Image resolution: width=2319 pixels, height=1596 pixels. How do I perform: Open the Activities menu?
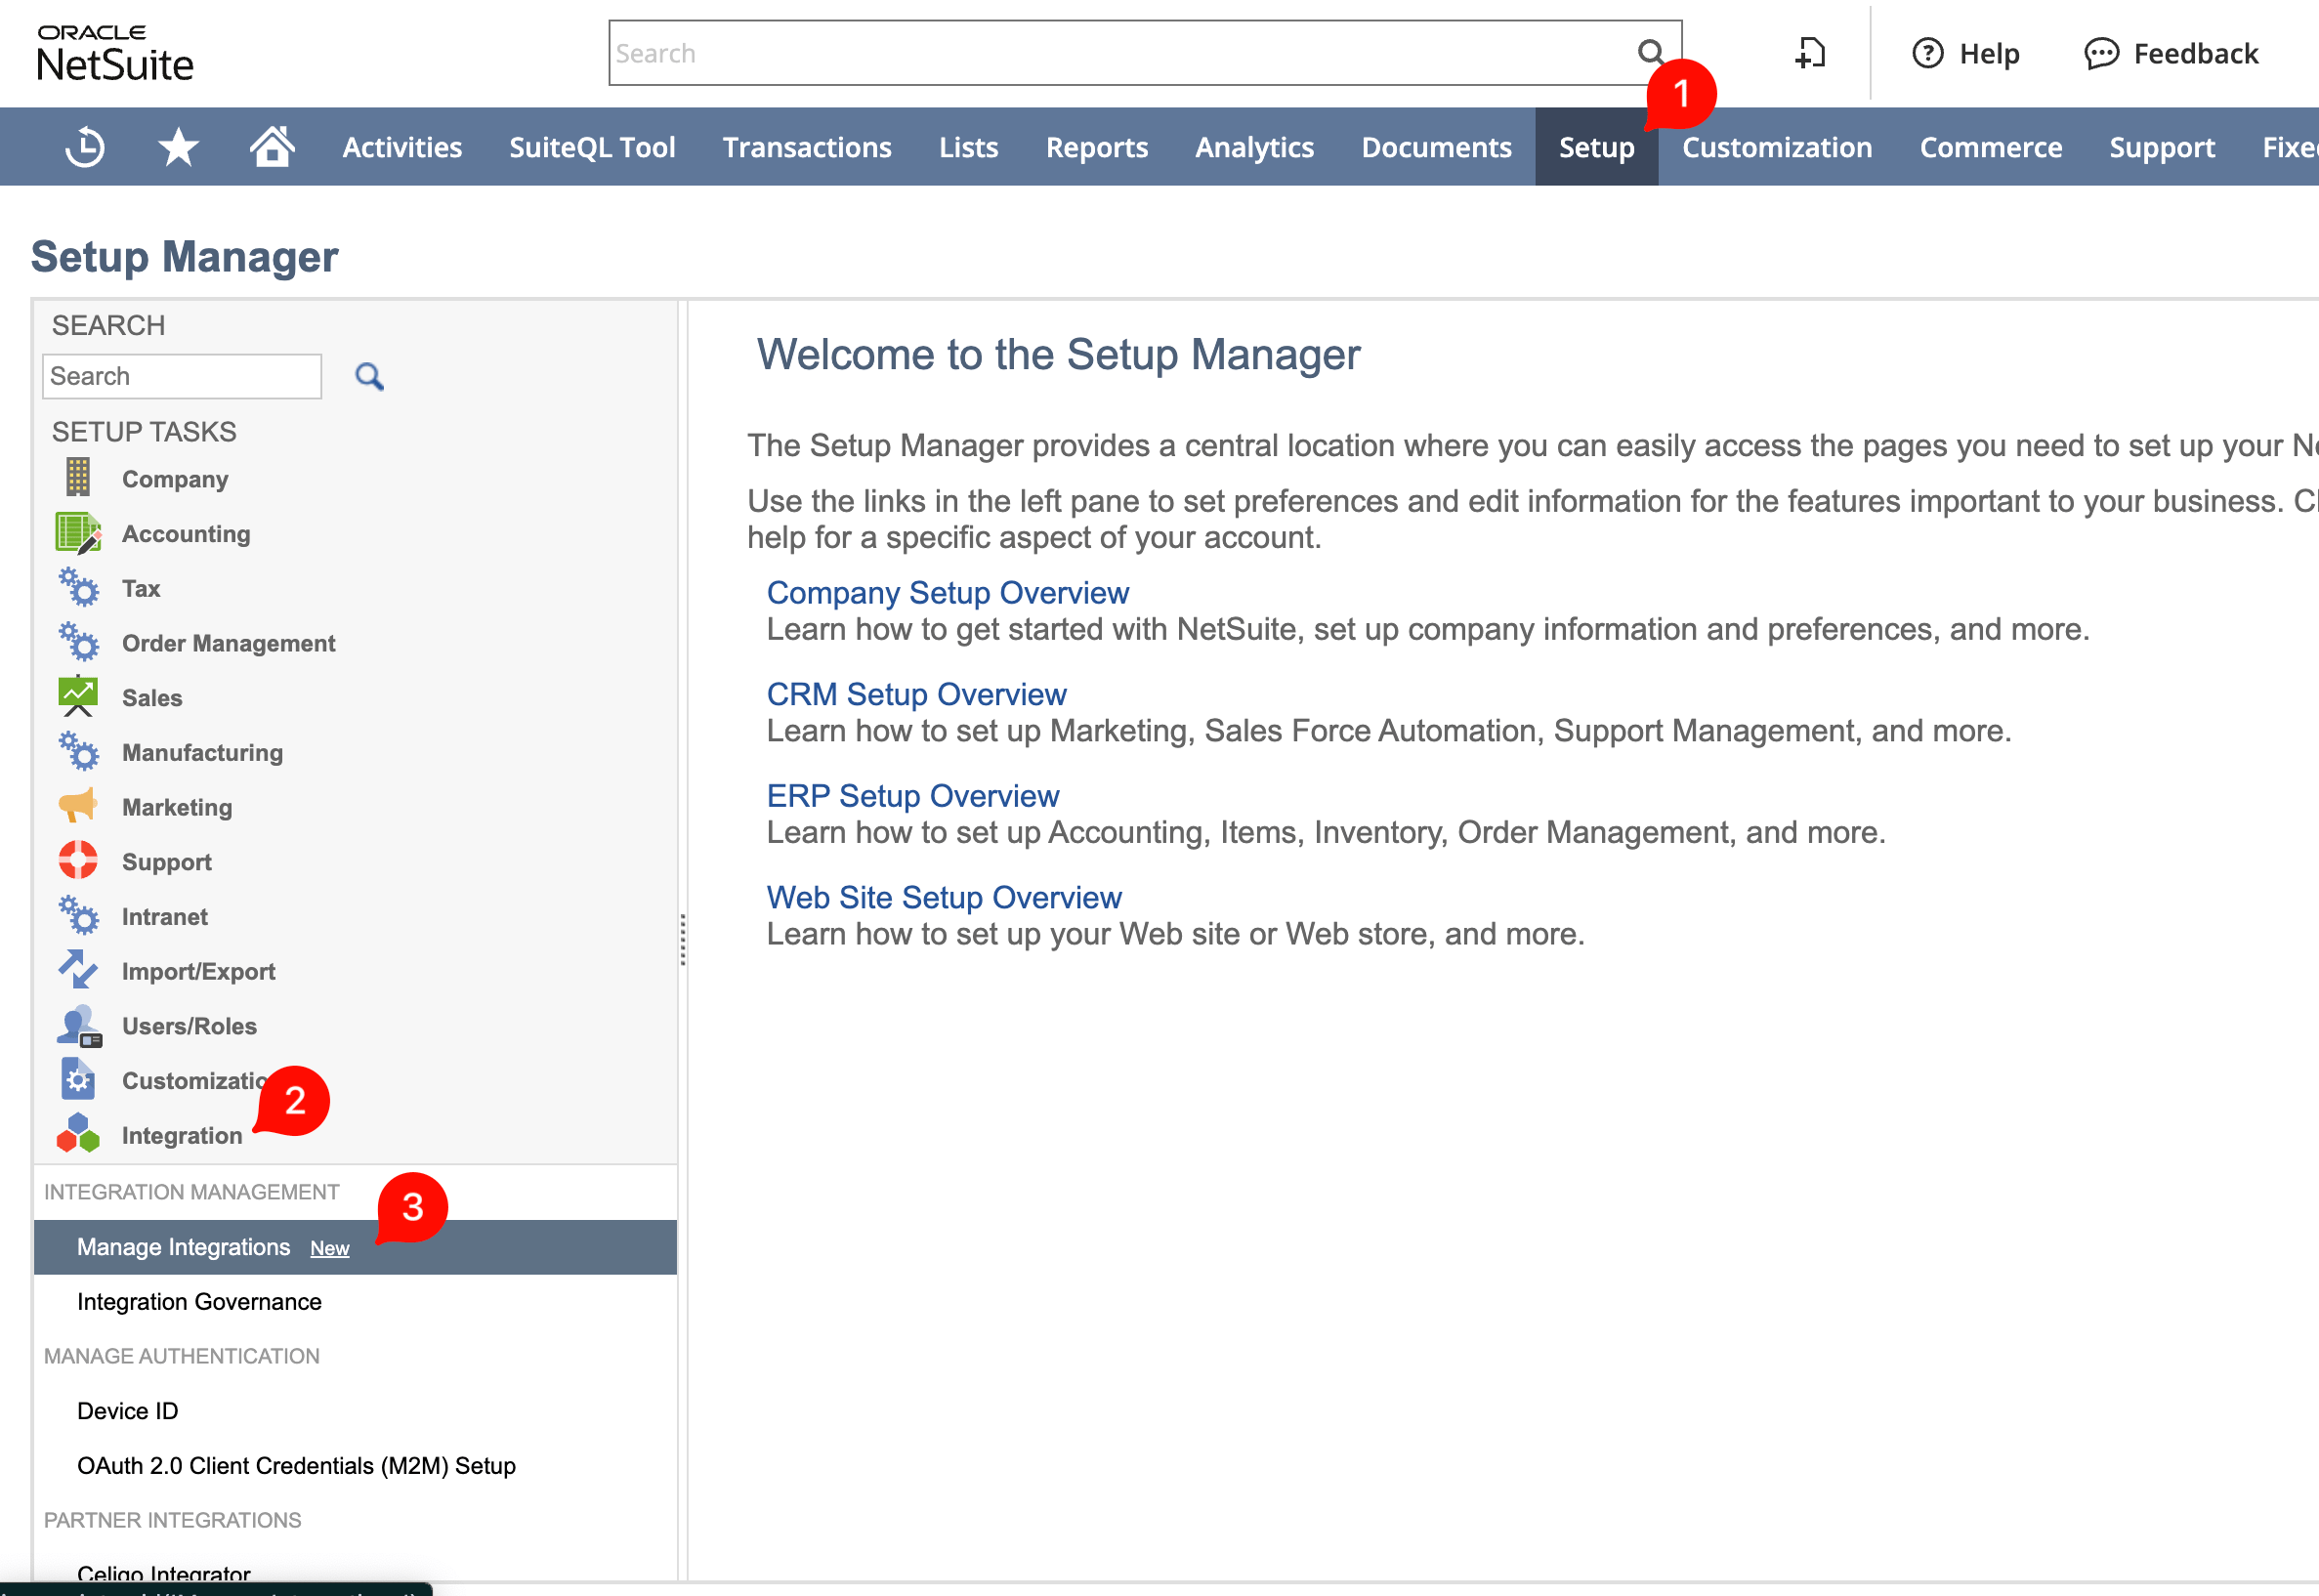click(x=402, y=147)
